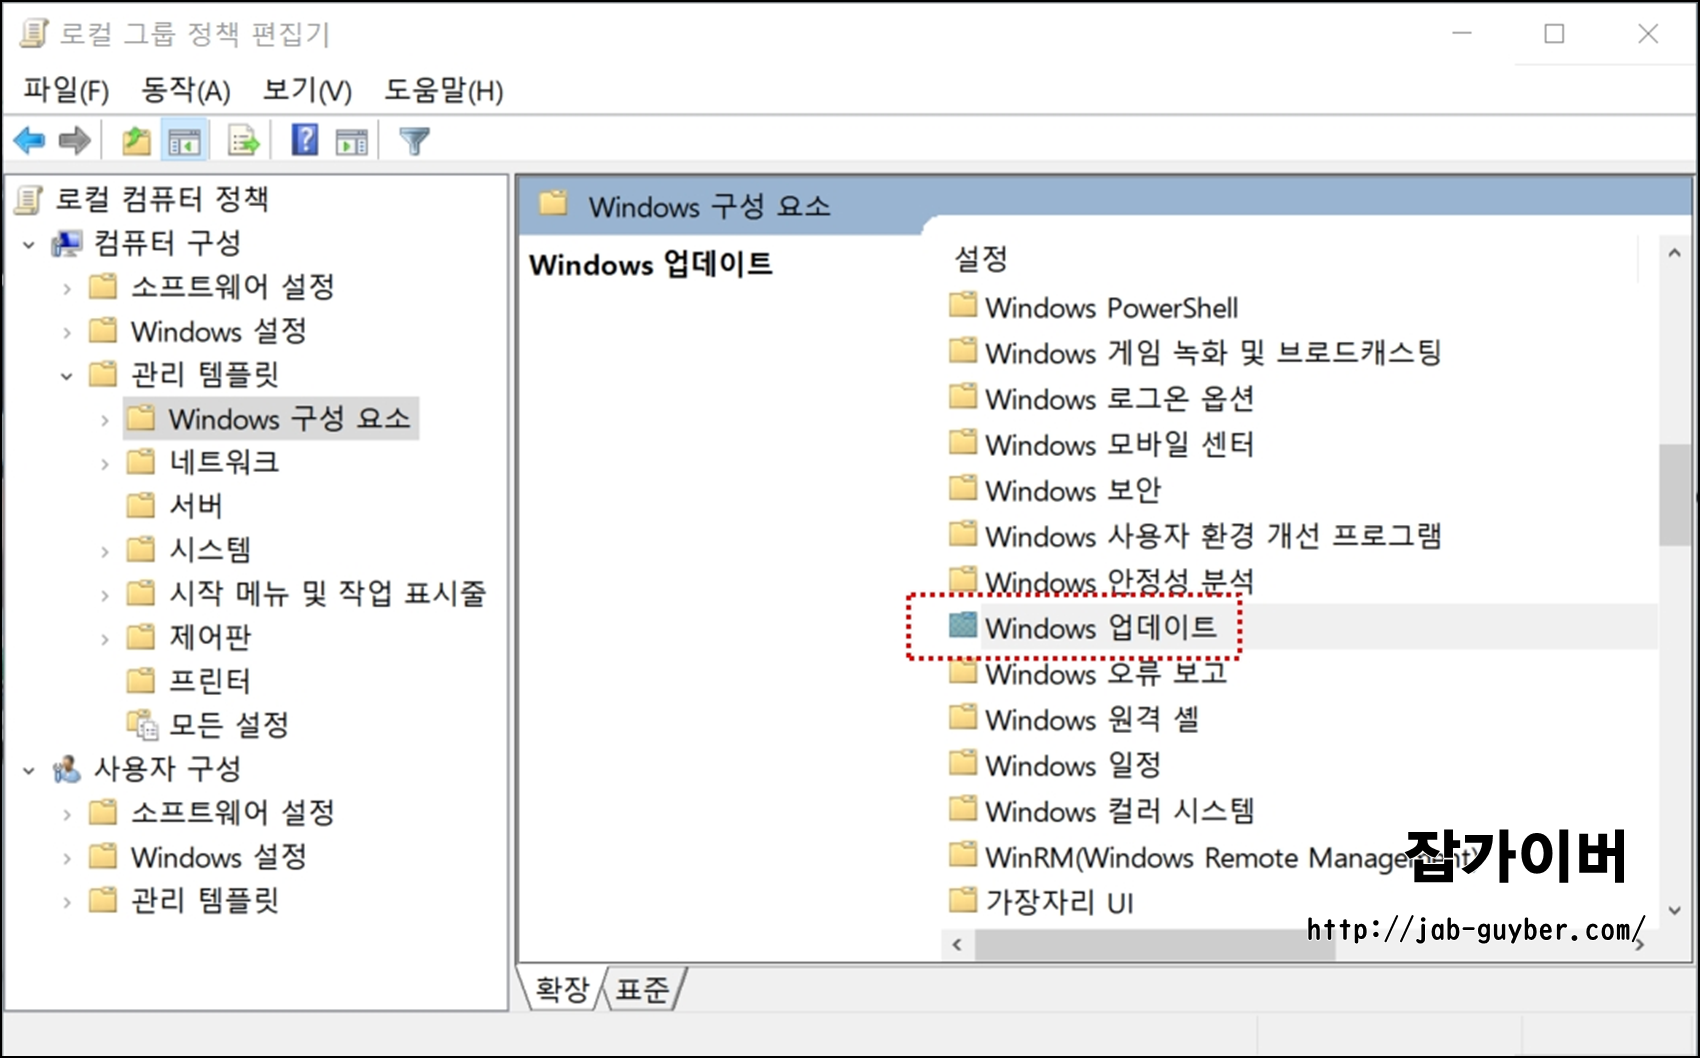Click the Windows 업데이트 folder icon in list

963,626
